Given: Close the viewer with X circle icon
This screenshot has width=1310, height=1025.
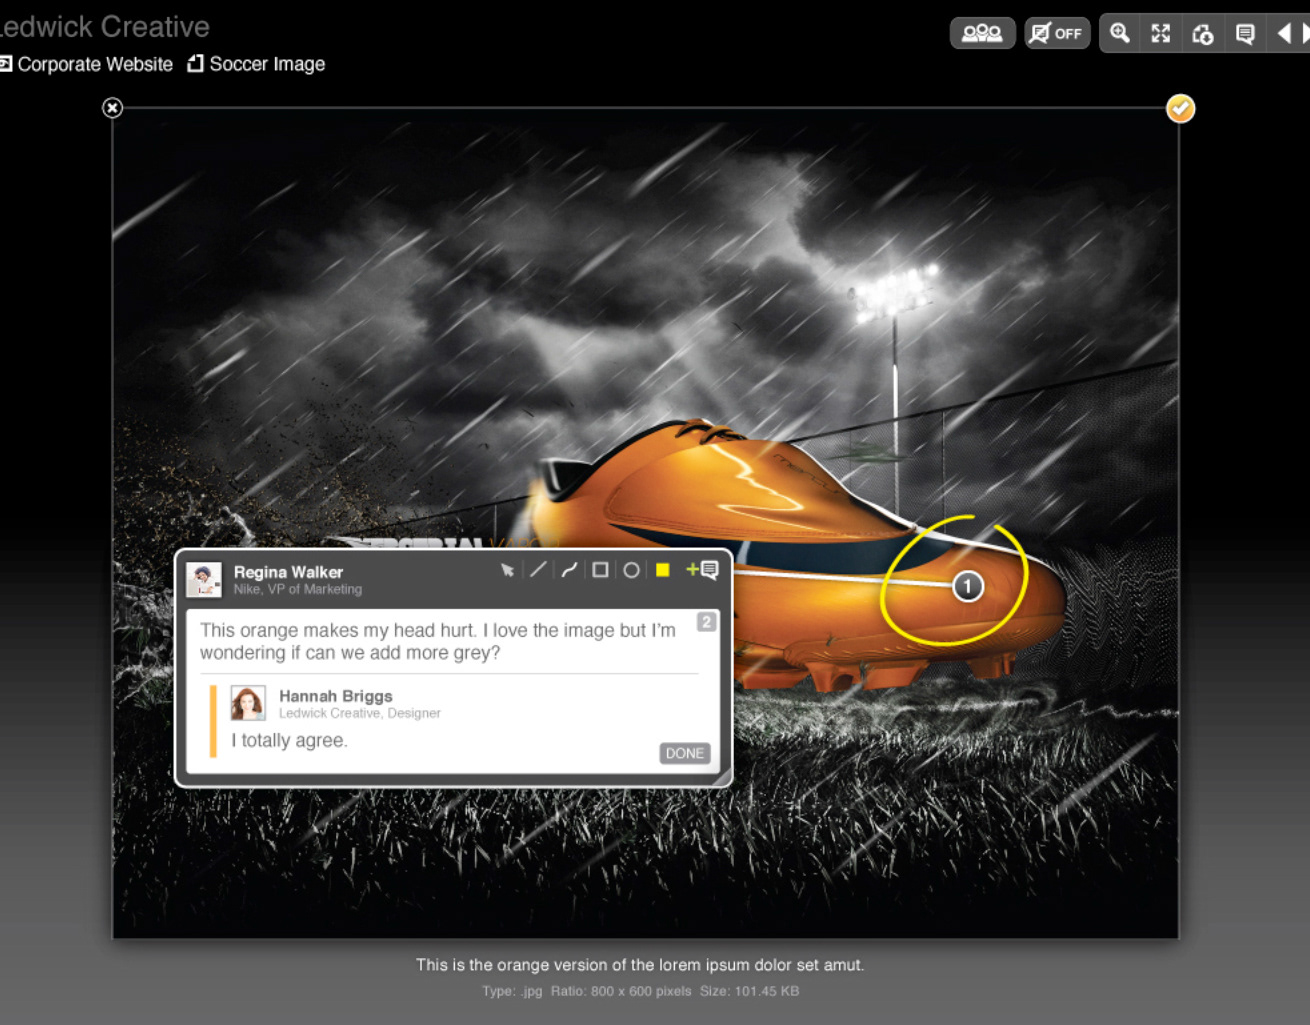Looking at the screenshot, I should pyautogui.click(x=113, y=107).
